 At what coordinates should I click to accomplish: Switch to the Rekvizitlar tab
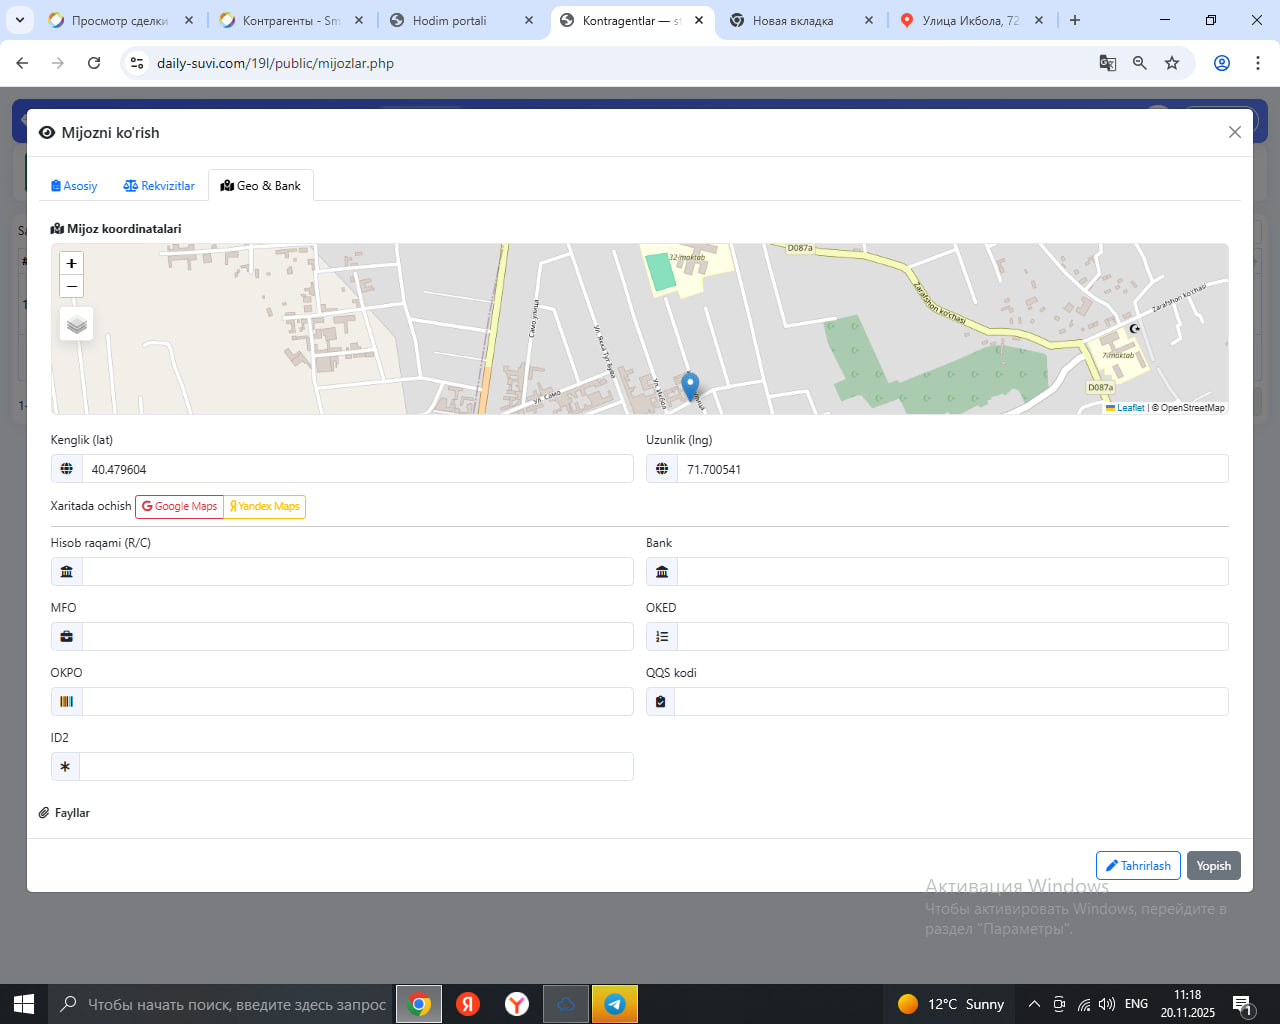(159, 186)
